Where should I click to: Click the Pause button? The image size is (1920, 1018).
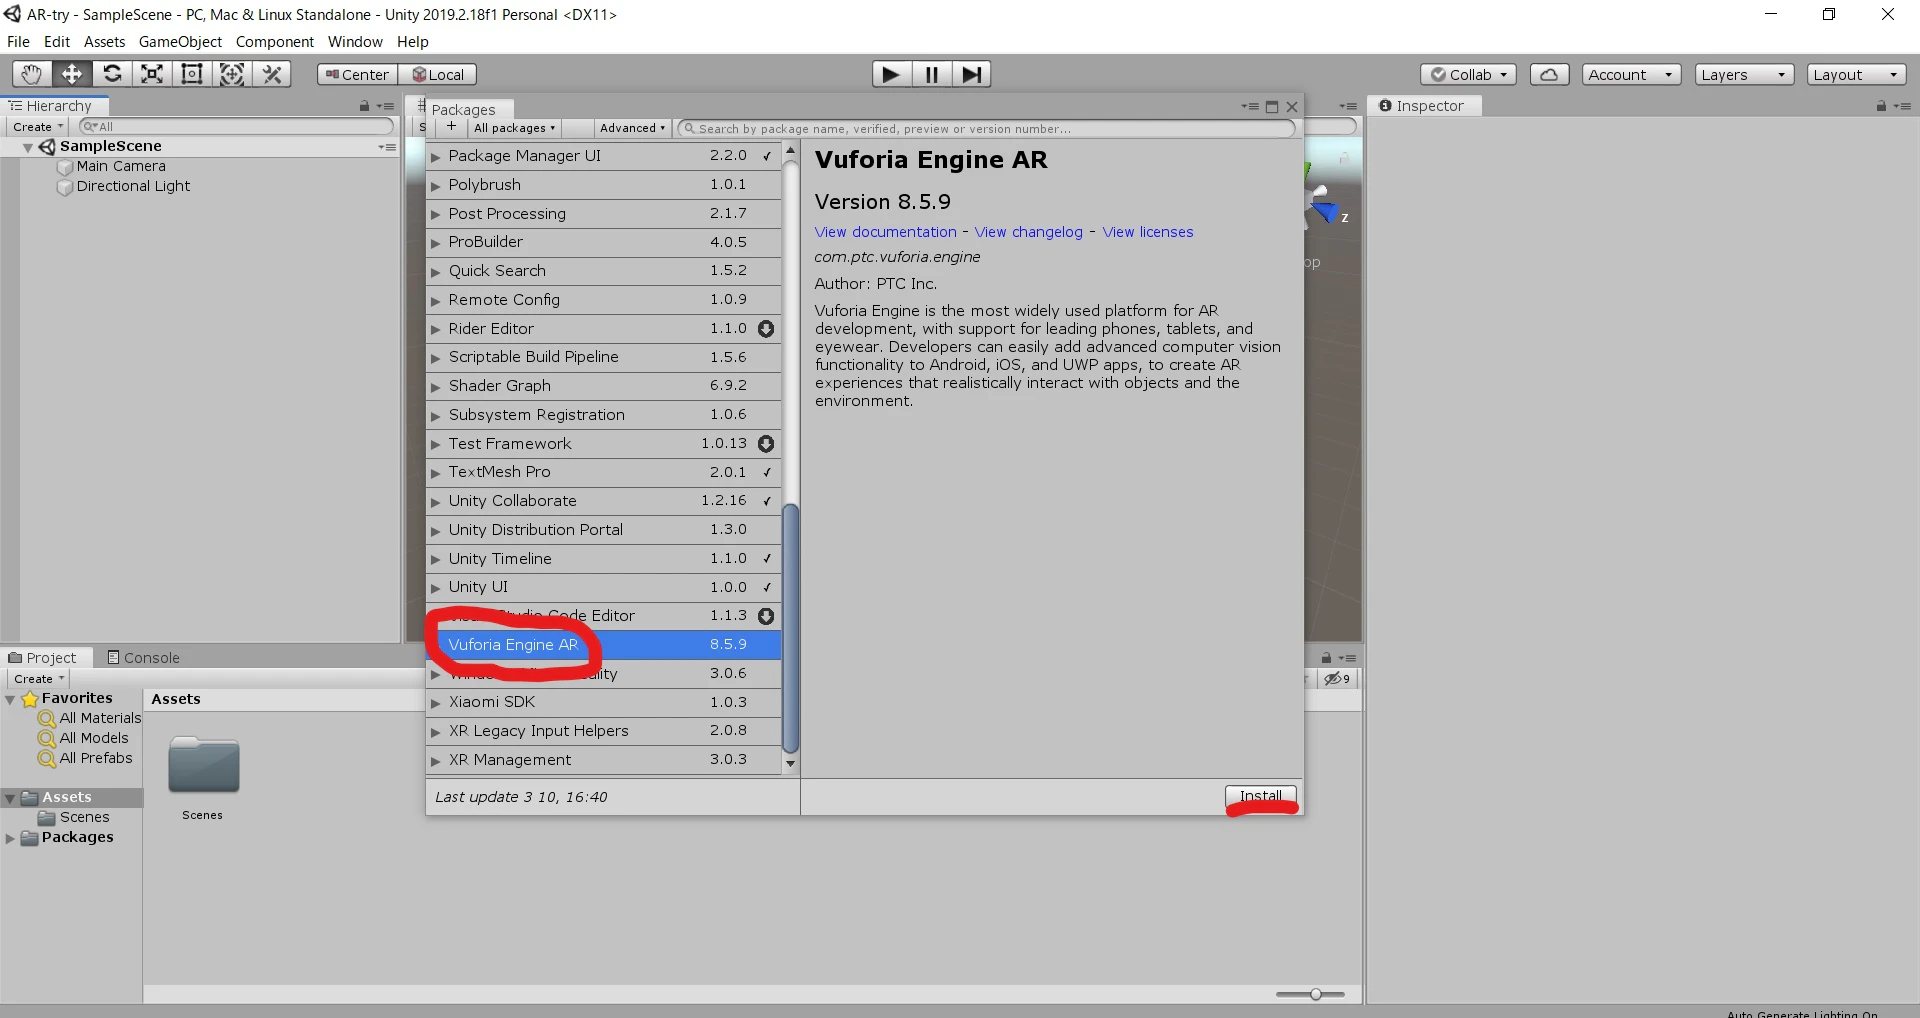(931, 74)
